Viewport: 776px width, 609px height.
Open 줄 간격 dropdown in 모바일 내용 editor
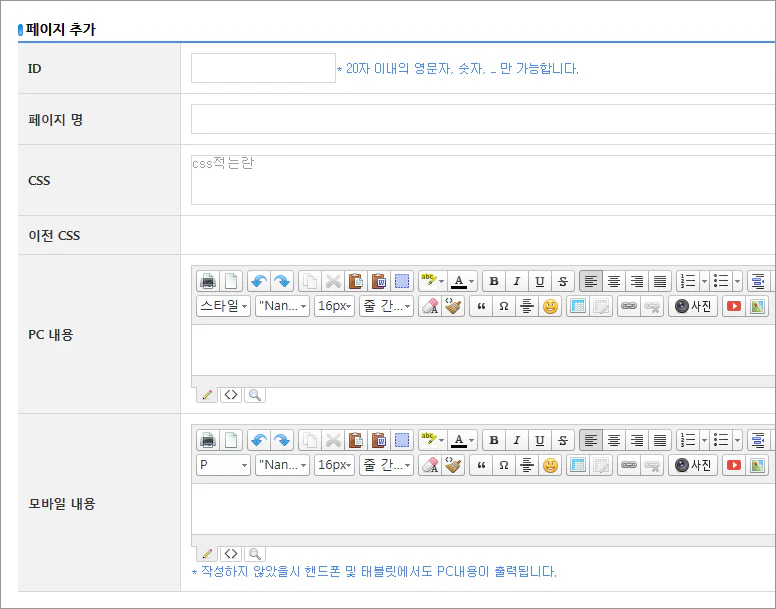[x=387, y=465]
